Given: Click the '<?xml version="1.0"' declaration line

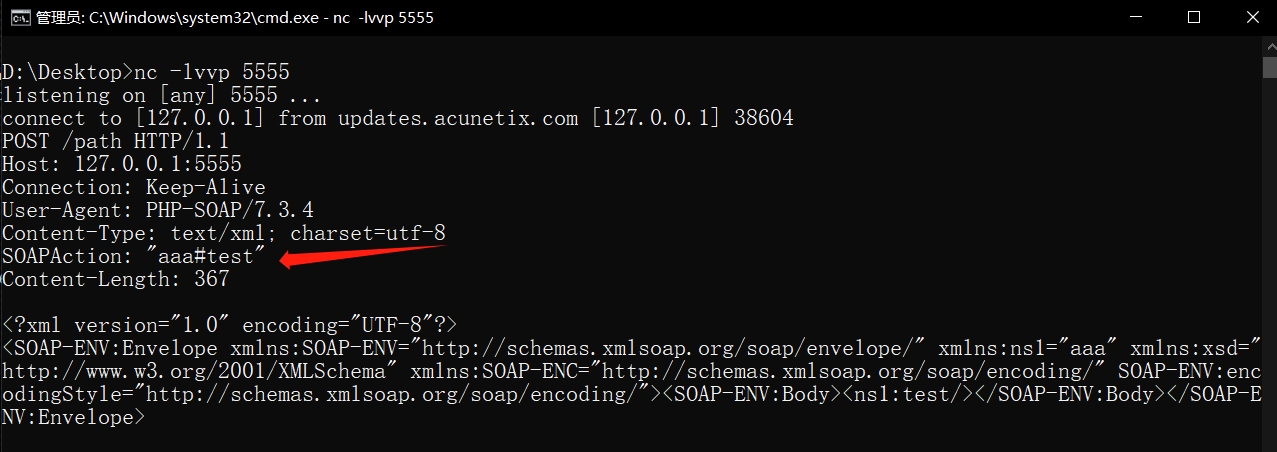Looking at the screenshot, I should [230, 325].
